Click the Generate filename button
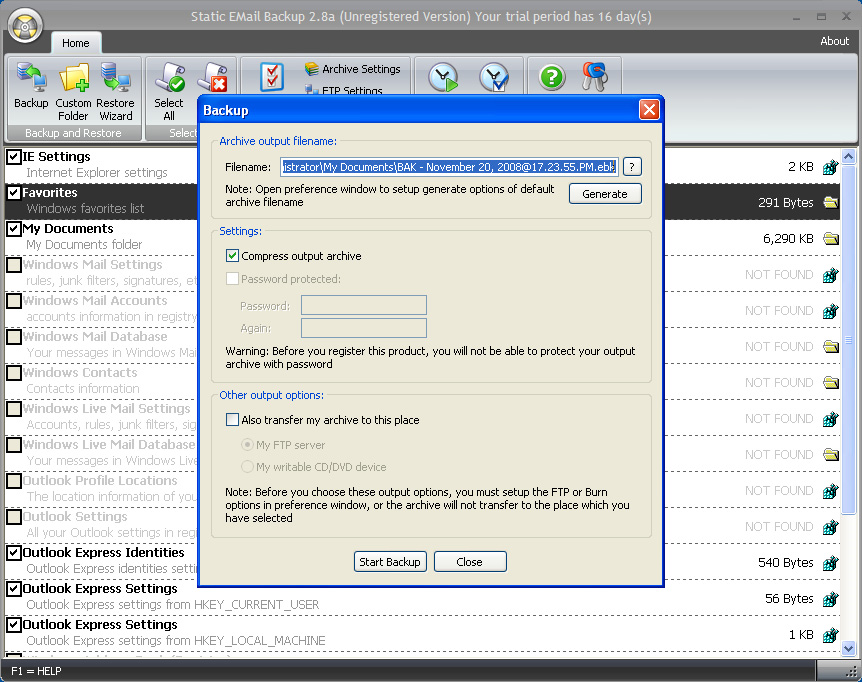The height and width of the screenshot is (682, 862). tap(605, 194)
